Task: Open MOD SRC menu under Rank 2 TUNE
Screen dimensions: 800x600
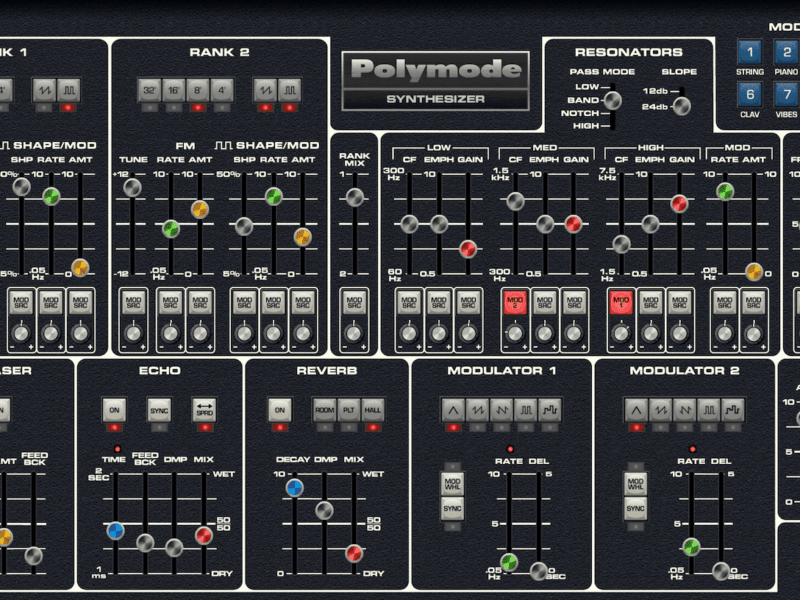Action: coord(133,303)
